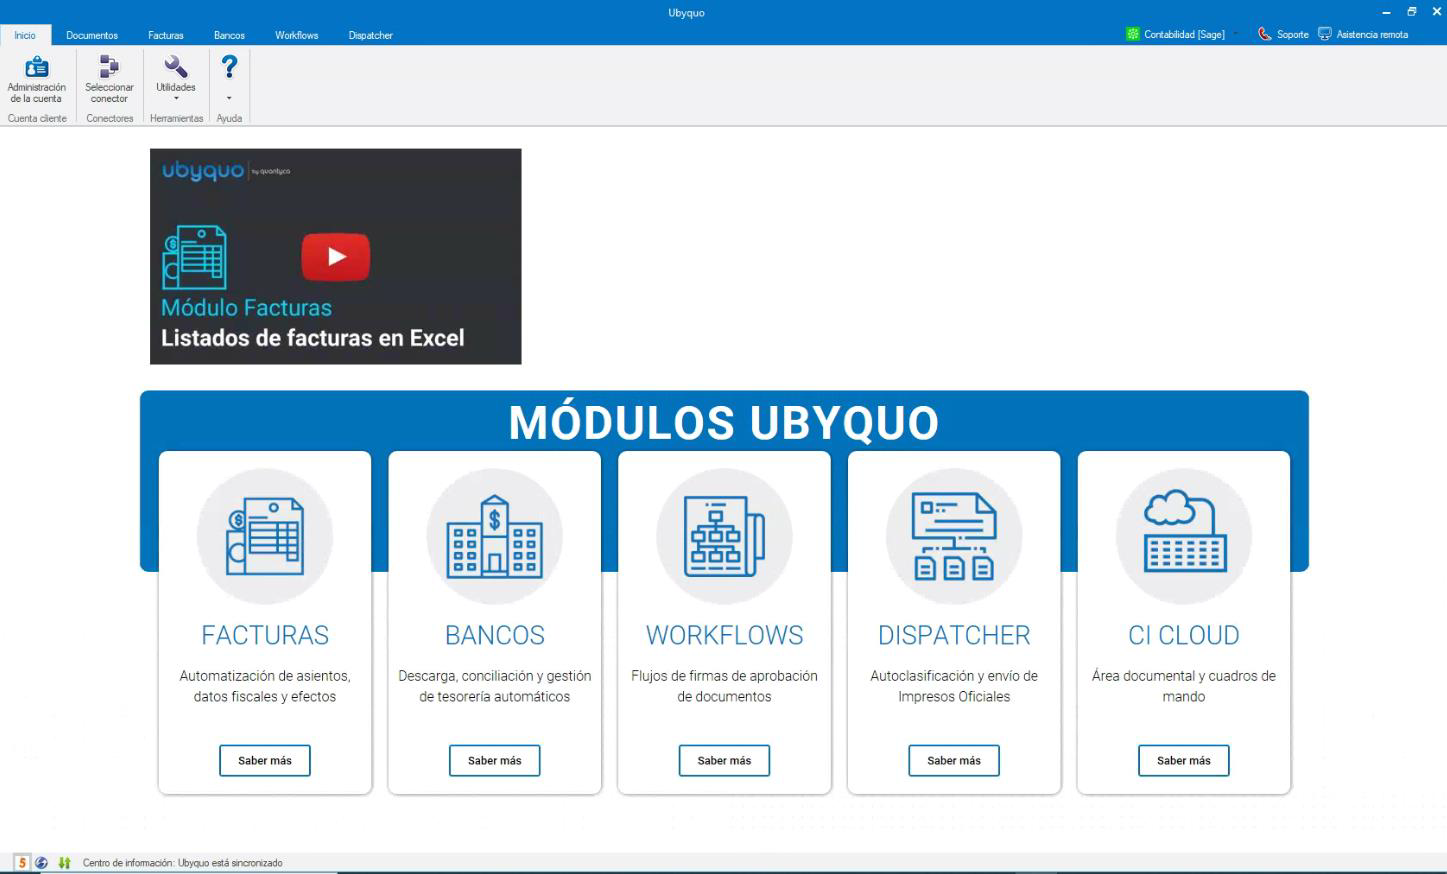
Task: Click the green Contabilidad [Sage] icon
Action: click(x=1133, y=34)
